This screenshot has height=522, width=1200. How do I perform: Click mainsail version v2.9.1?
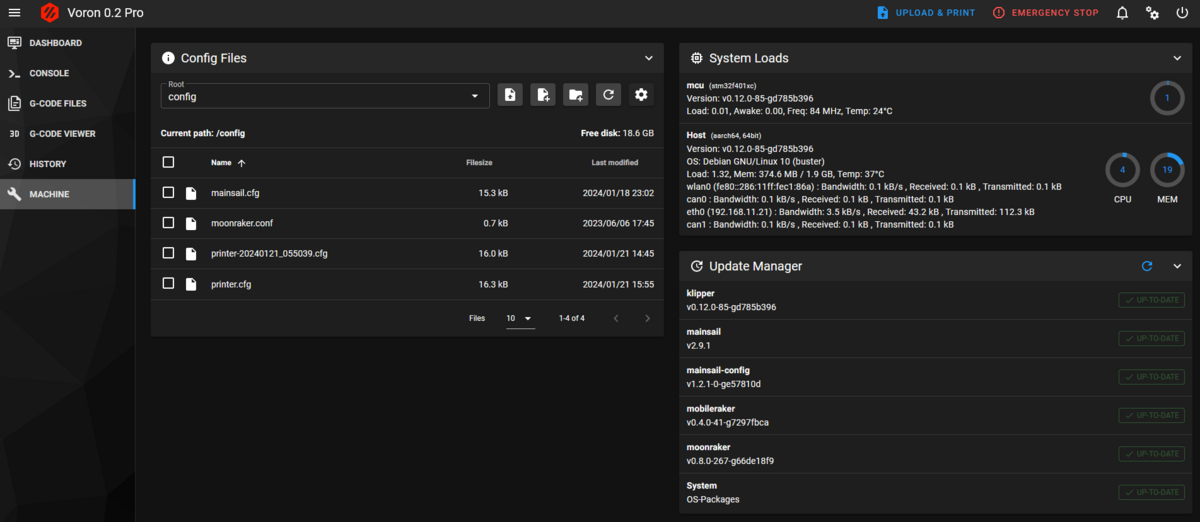click(x=698, y=346)
